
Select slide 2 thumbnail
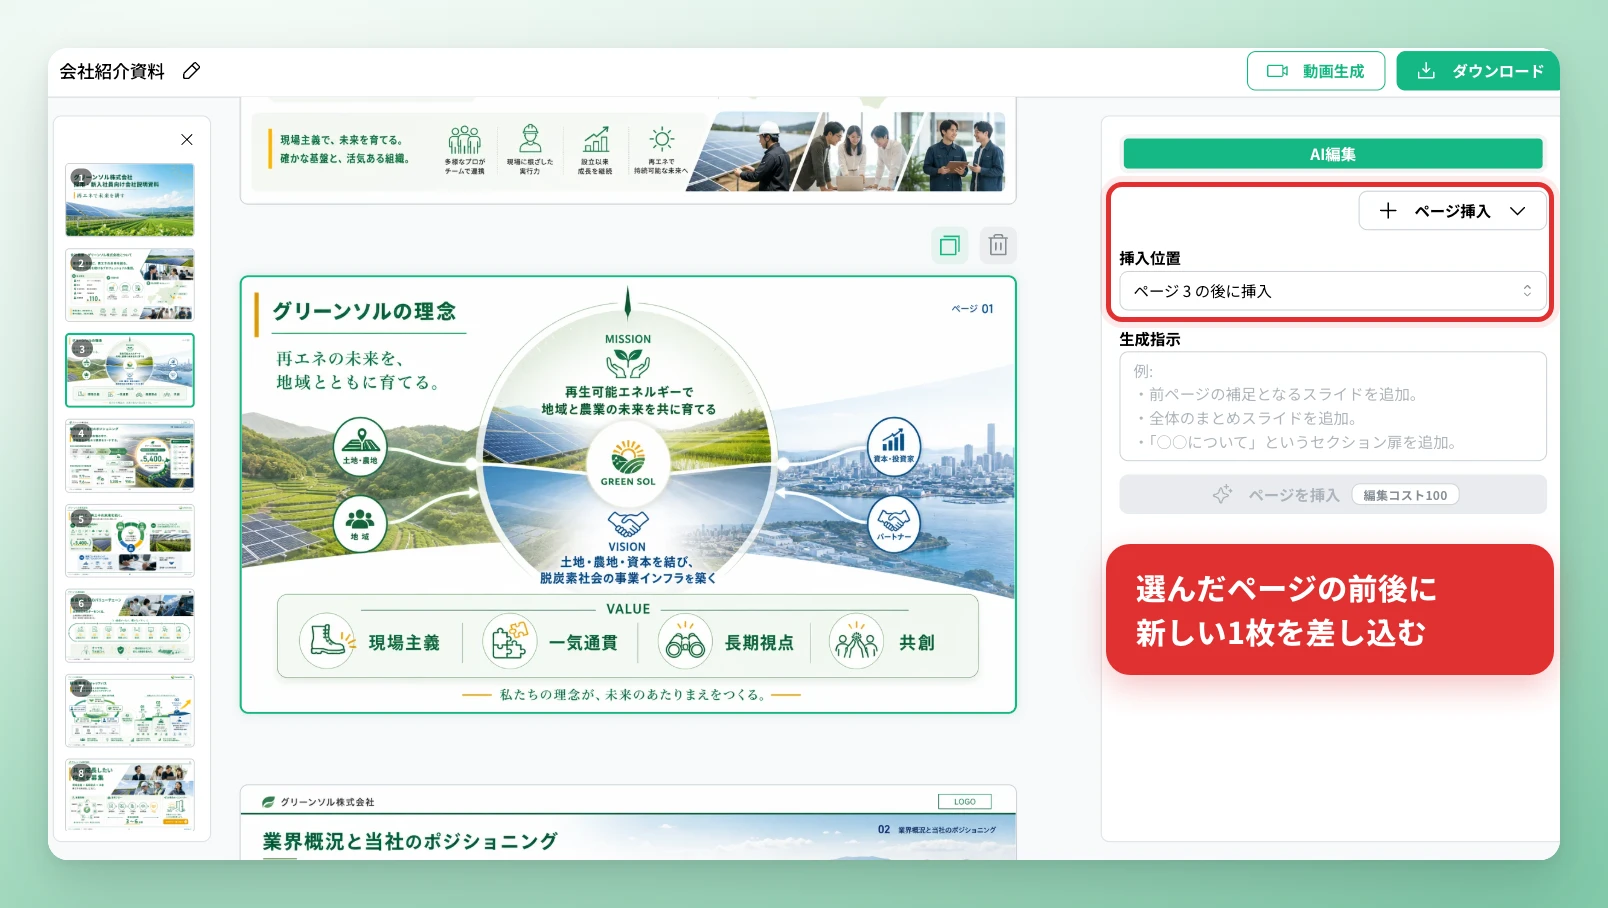click(x=130, y=285)
